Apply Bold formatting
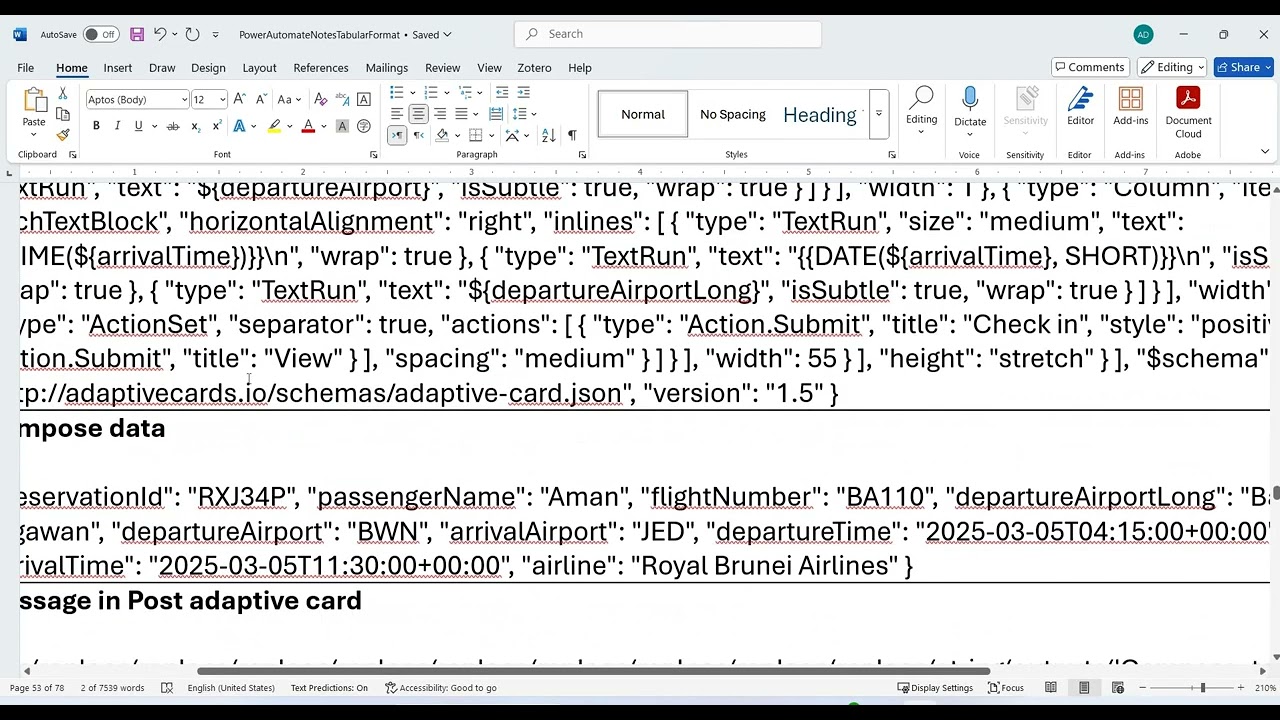This screenshot has height=720, width=1280. pyautogui.click(x=96, y=126)
